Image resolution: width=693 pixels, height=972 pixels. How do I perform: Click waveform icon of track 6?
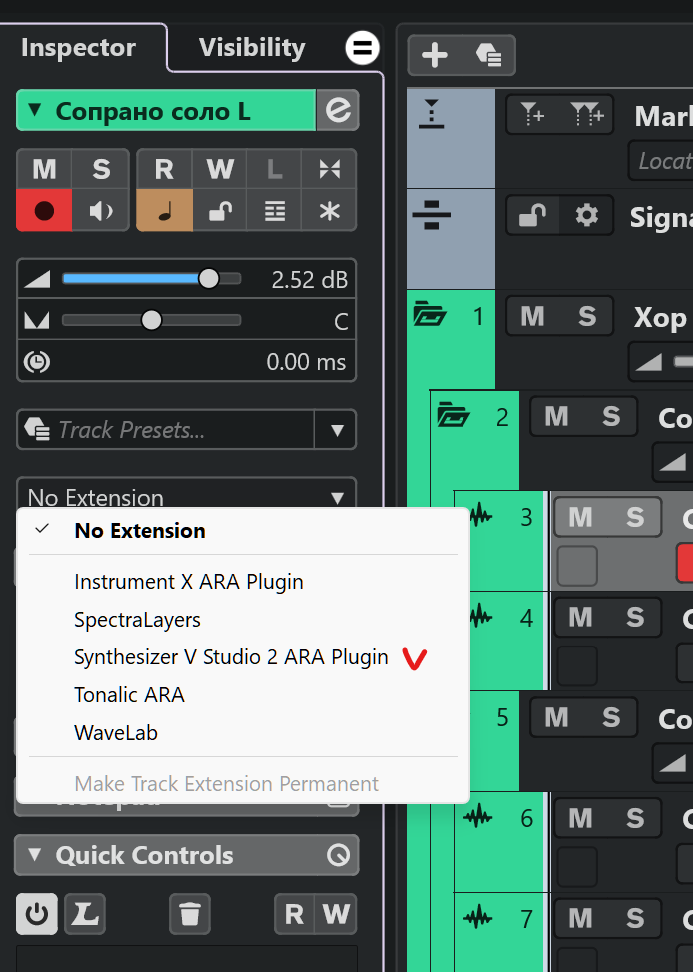pyautogui.click(x=478, y=816)
